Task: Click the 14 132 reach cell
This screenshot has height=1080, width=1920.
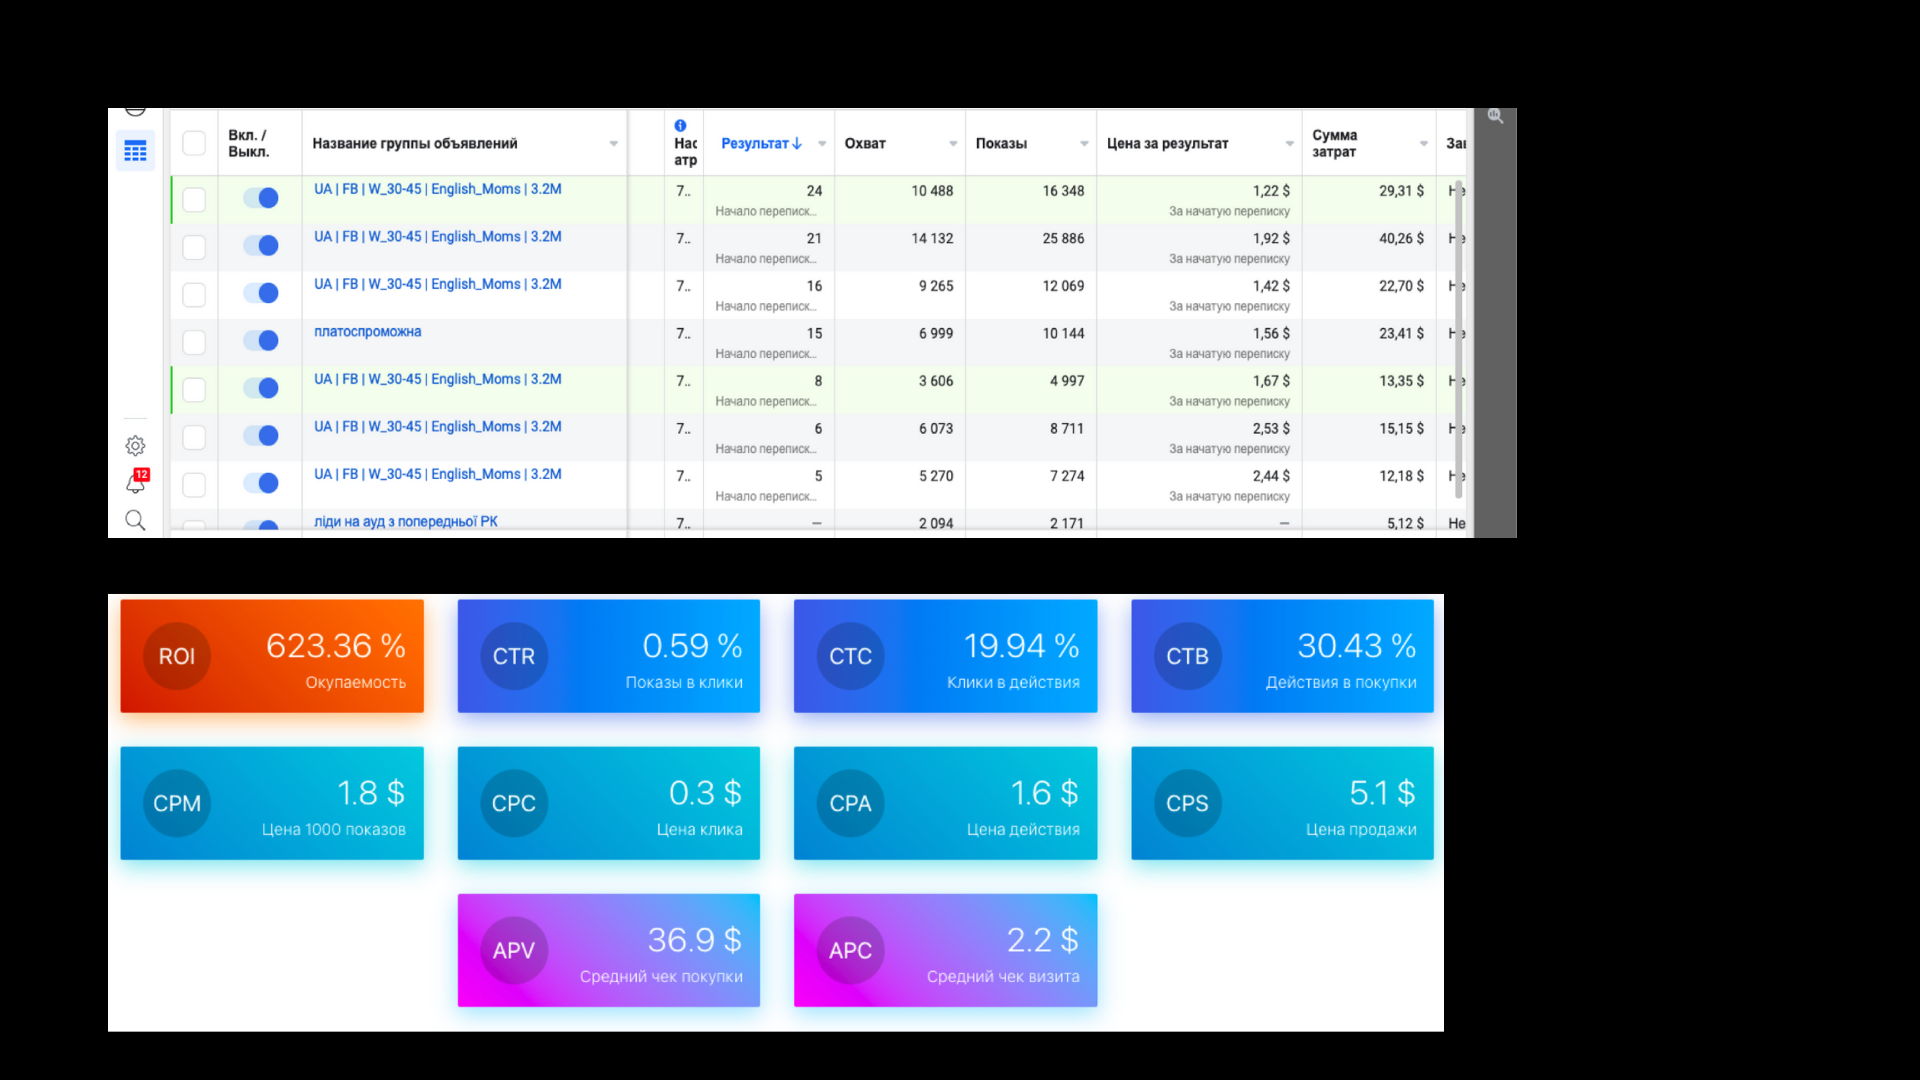Action: pos(932,239)
